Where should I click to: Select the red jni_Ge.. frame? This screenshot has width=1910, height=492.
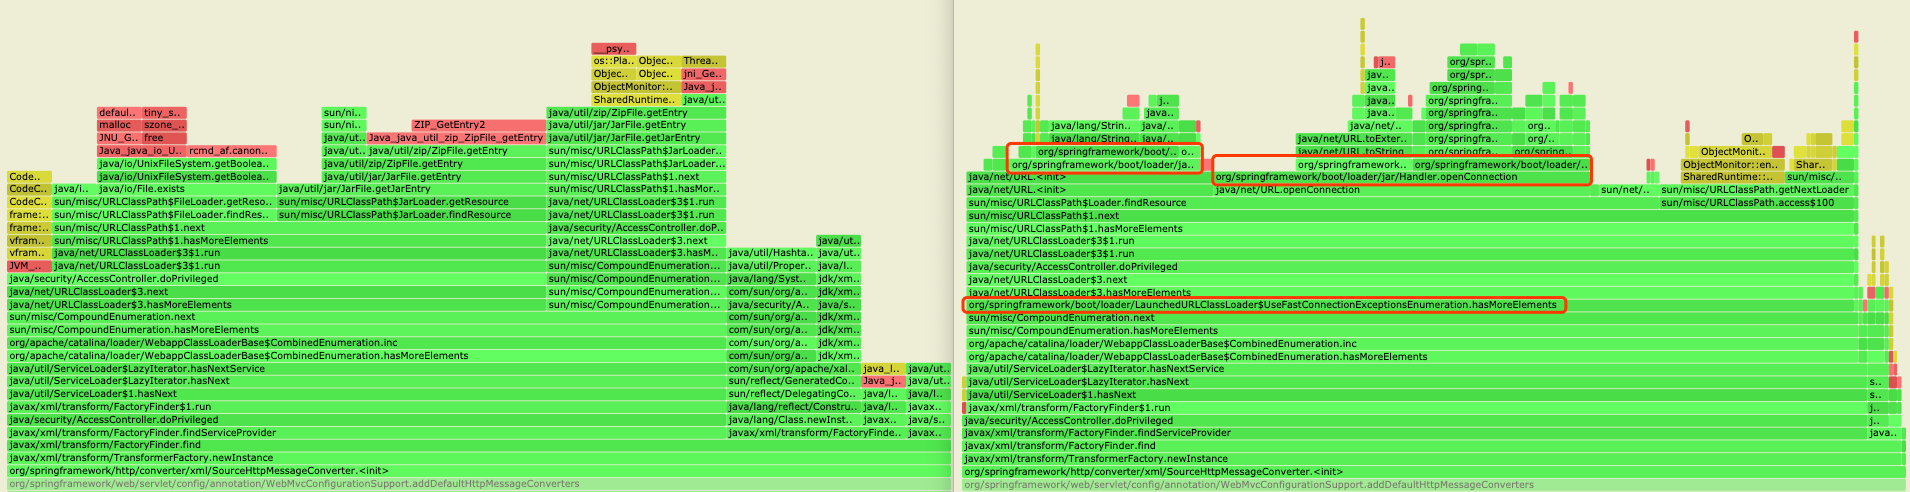coord(703,74)
